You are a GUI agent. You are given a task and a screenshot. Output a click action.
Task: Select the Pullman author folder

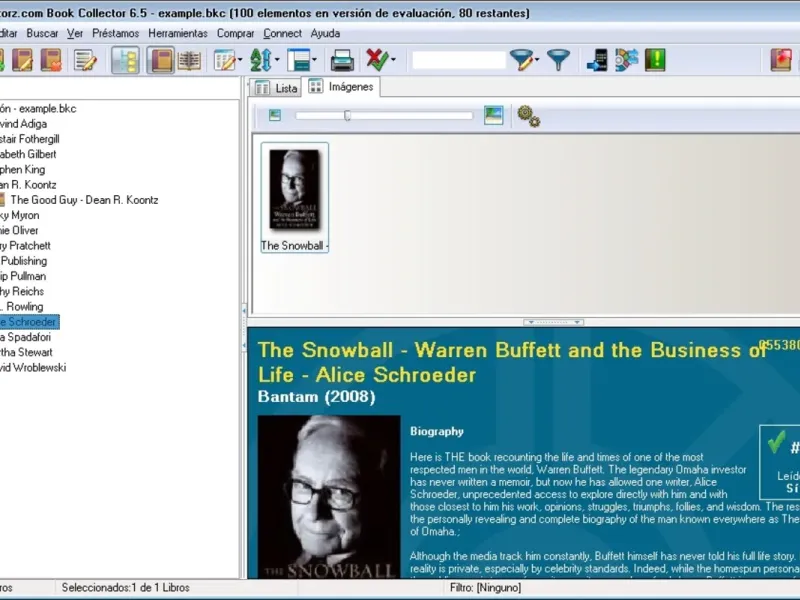pyautogui.click(x=23, y=276)
